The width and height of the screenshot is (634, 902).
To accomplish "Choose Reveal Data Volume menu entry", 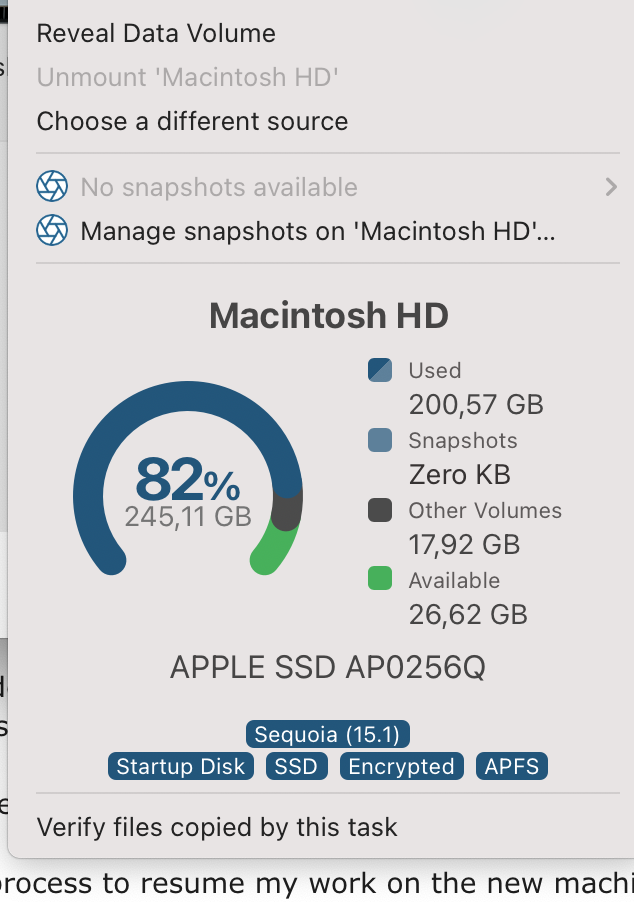I will point(156,33).
